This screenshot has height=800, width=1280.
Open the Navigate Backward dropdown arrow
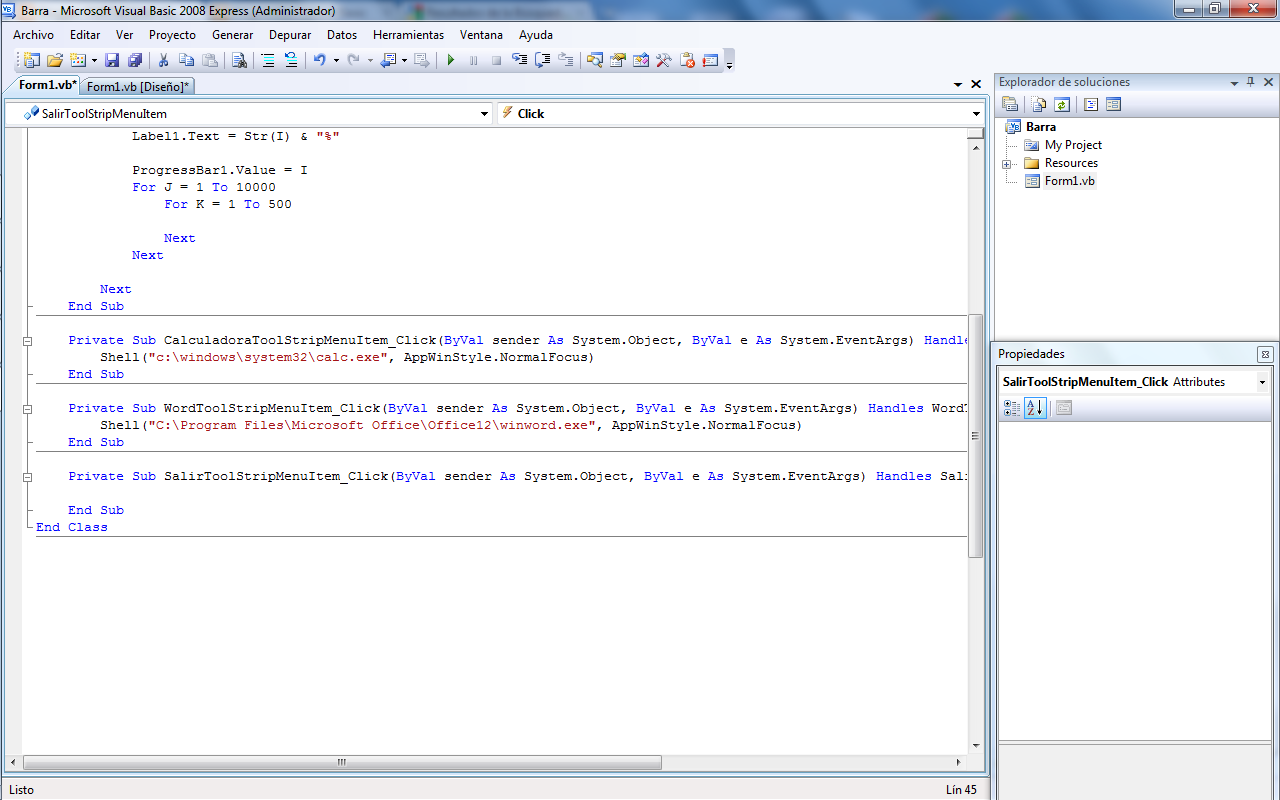pyautogui.click(x=404, y=60)
